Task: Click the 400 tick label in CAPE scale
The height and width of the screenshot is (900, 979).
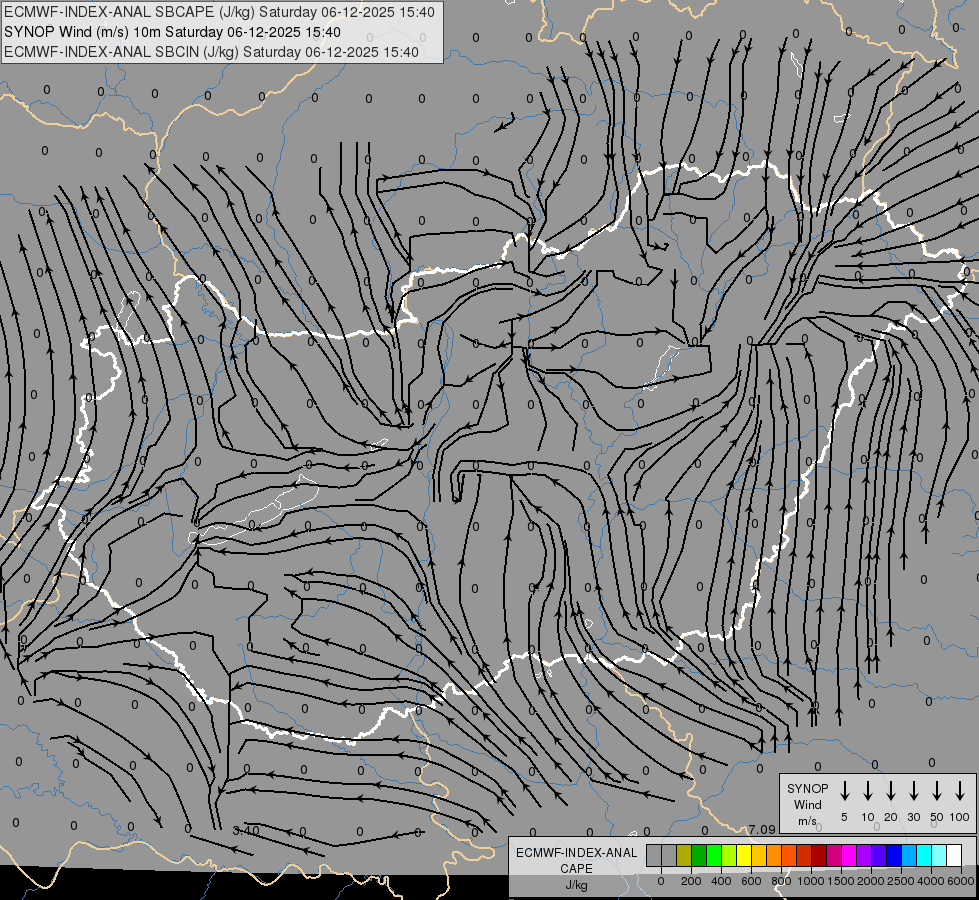Action: pyautogui.click(x=721, y=881)
